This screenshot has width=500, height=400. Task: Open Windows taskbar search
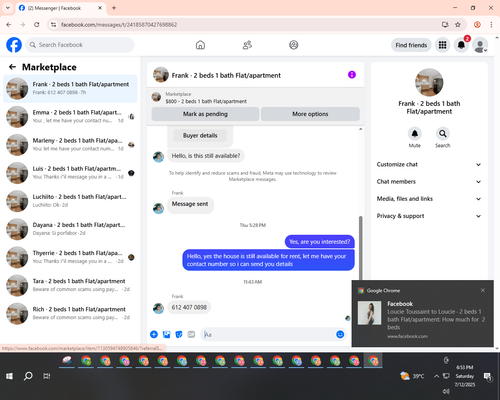coord(28,376)
